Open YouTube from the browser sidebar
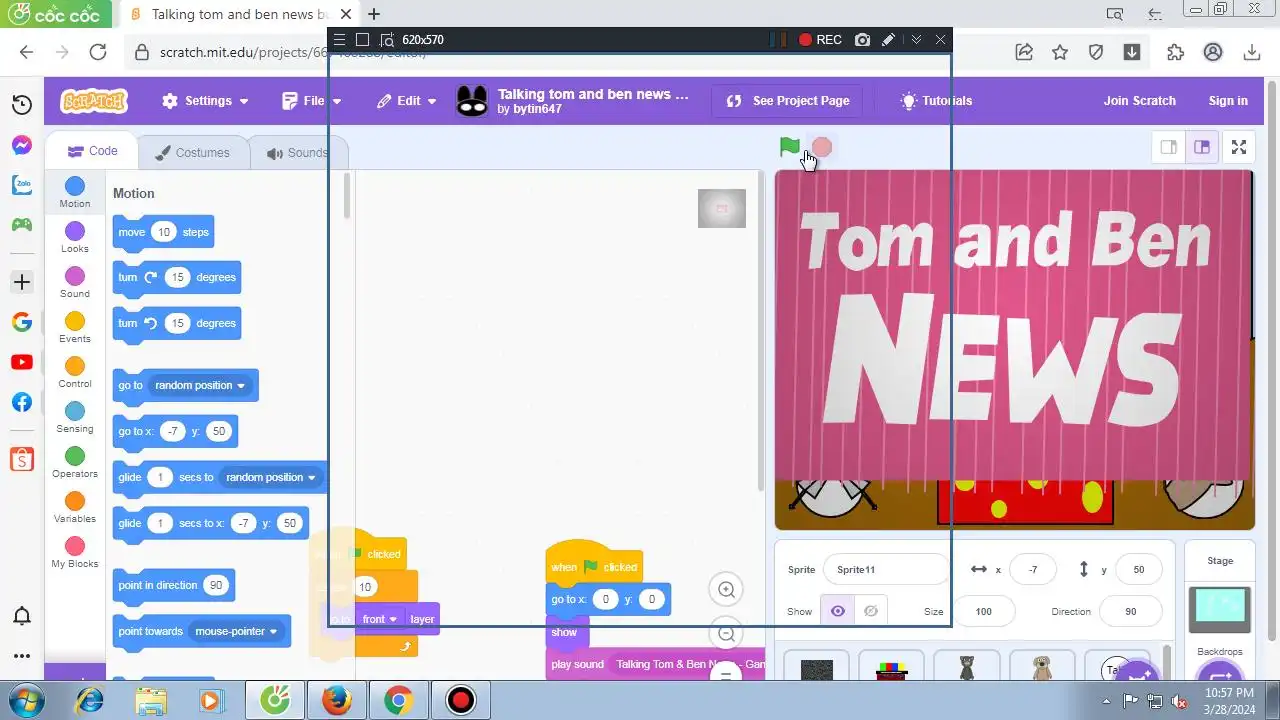This screenshot has height=720, width=1280. click(x=22, y=362)
